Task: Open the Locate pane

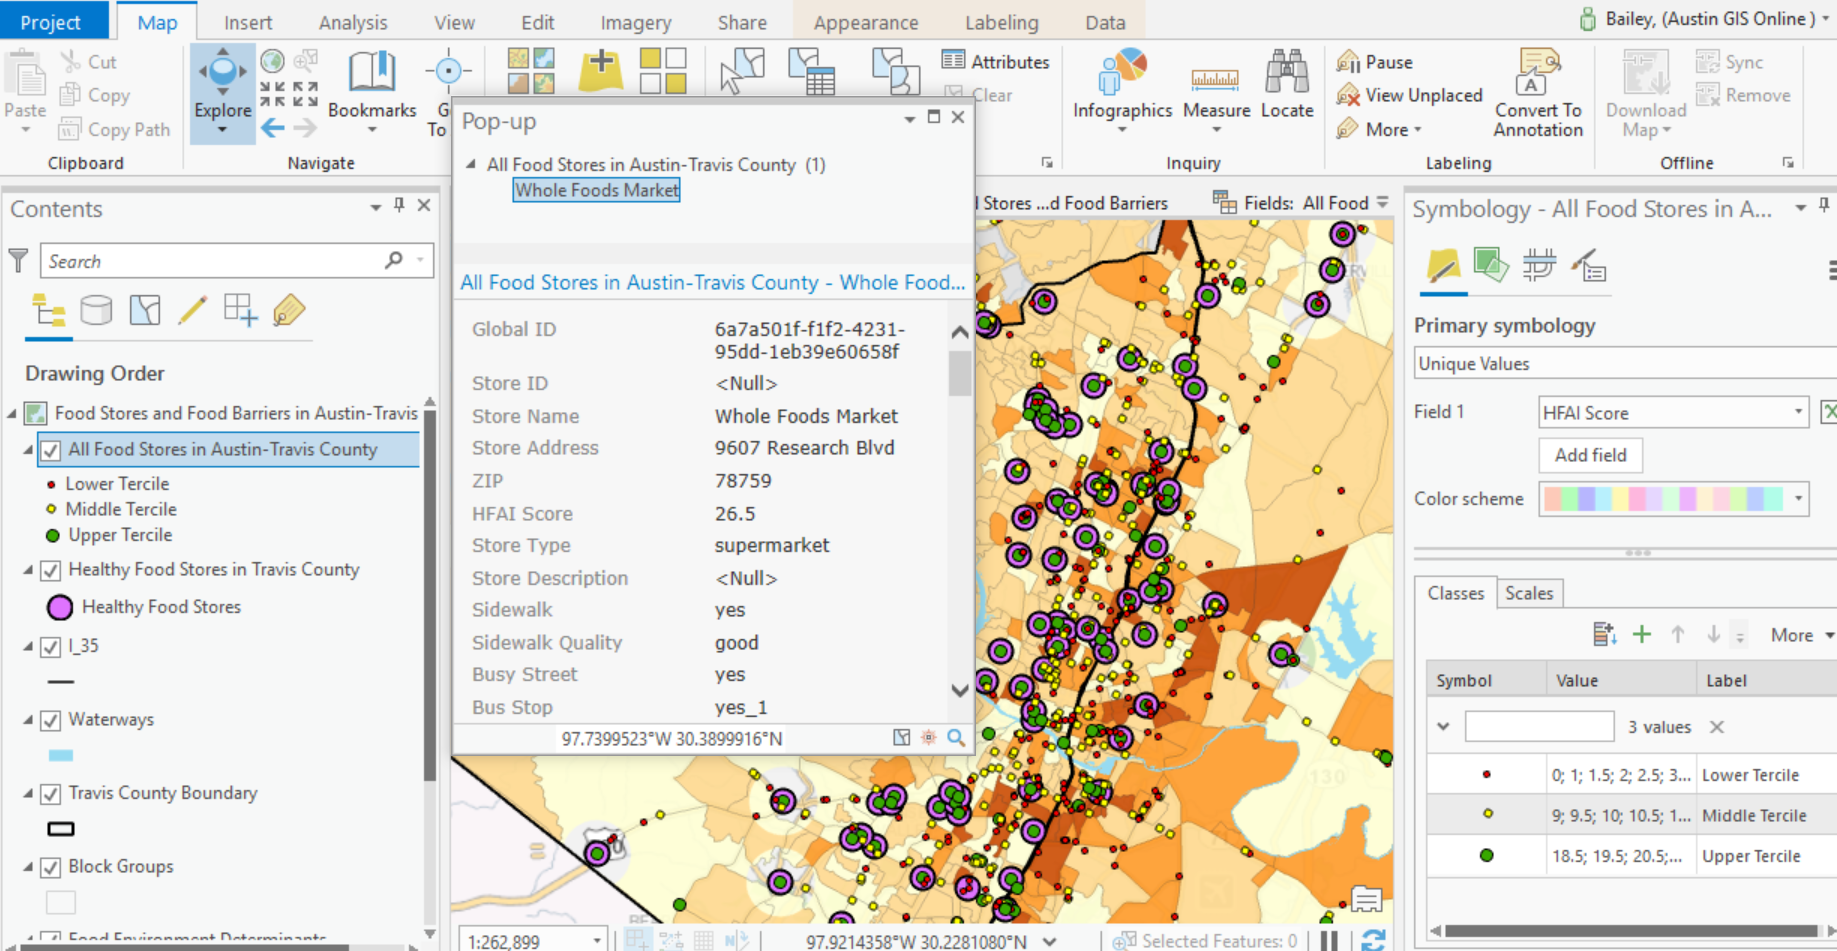Action: tap(1287, 85)
